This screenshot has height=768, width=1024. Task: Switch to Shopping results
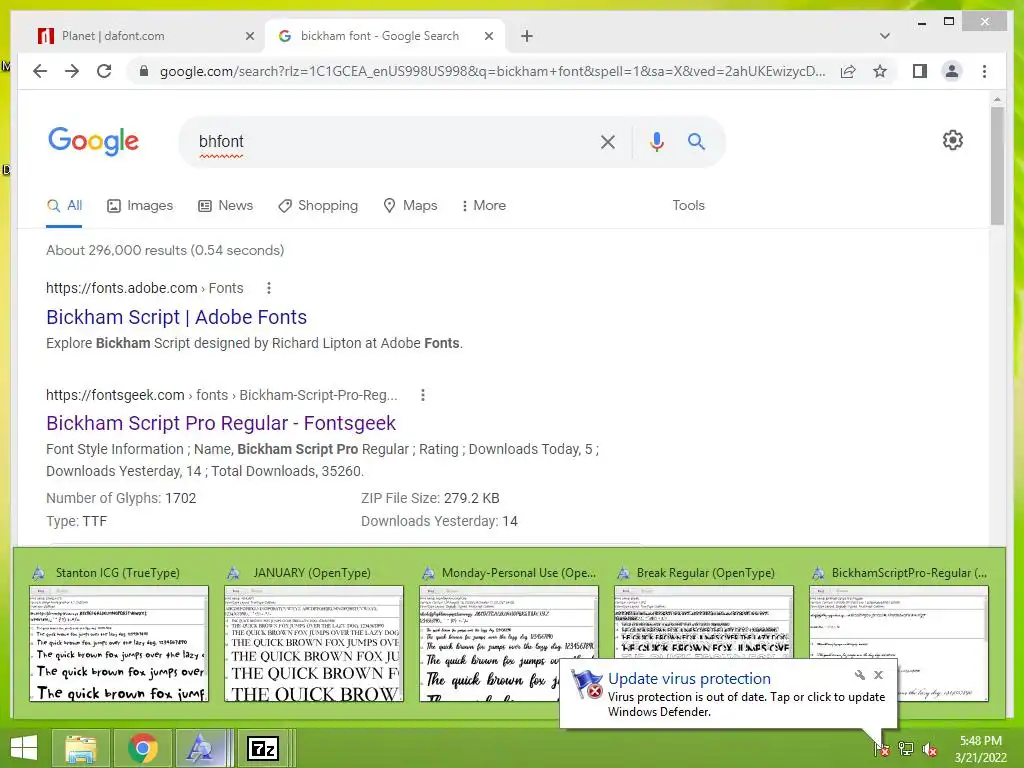pos(318,206)
